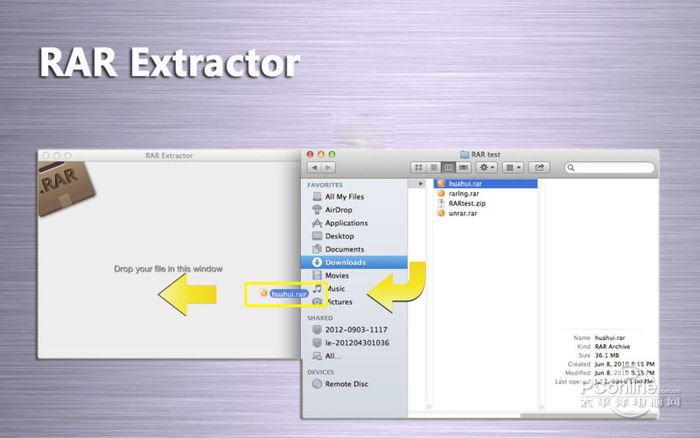Click the Movies film icon
Image resolution: width=700 pixels, height=438 pixels.
coord(317,275)
